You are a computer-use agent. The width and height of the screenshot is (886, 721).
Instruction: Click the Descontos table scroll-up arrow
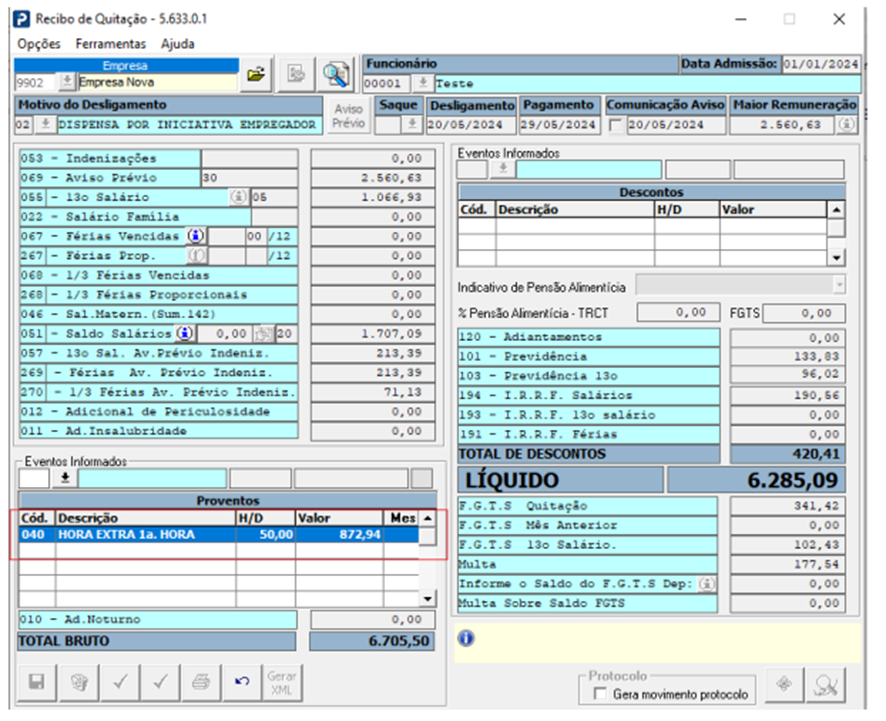(836, 210)
